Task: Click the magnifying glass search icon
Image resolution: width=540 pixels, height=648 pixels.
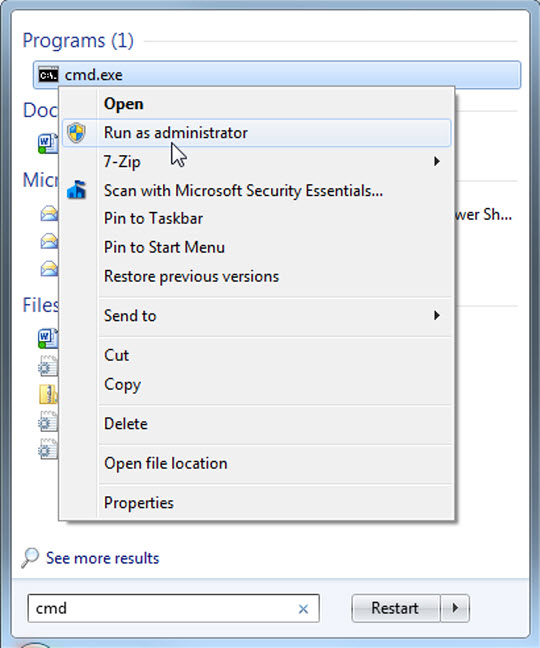Action: coord(30,558)
